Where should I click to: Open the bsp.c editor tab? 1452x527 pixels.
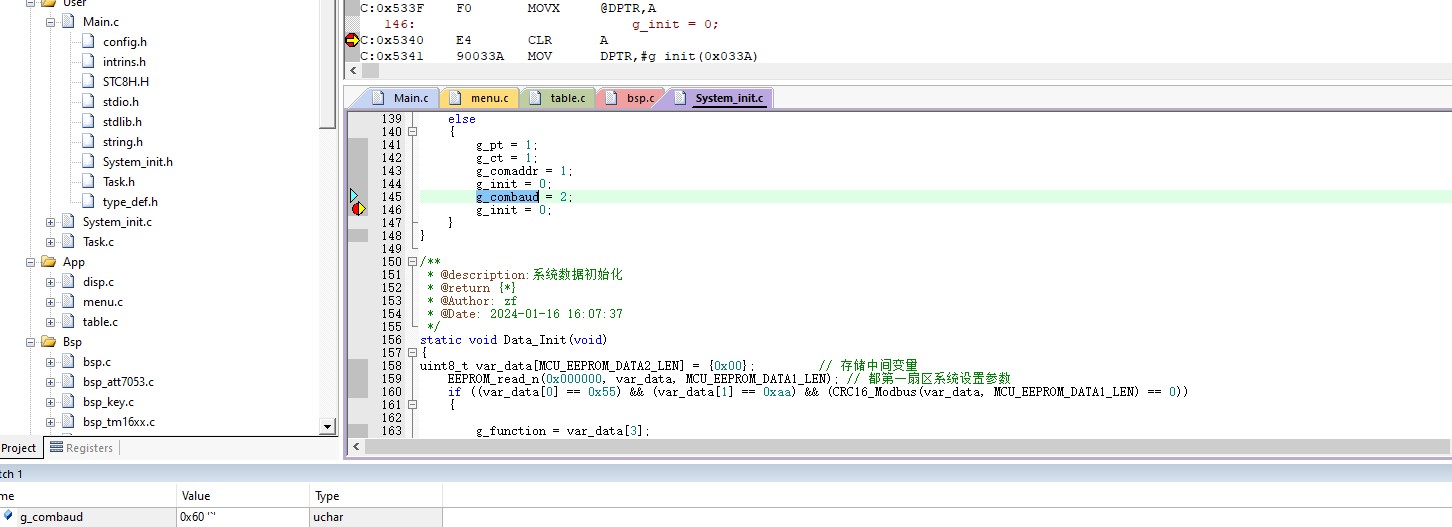coord(631,98)
